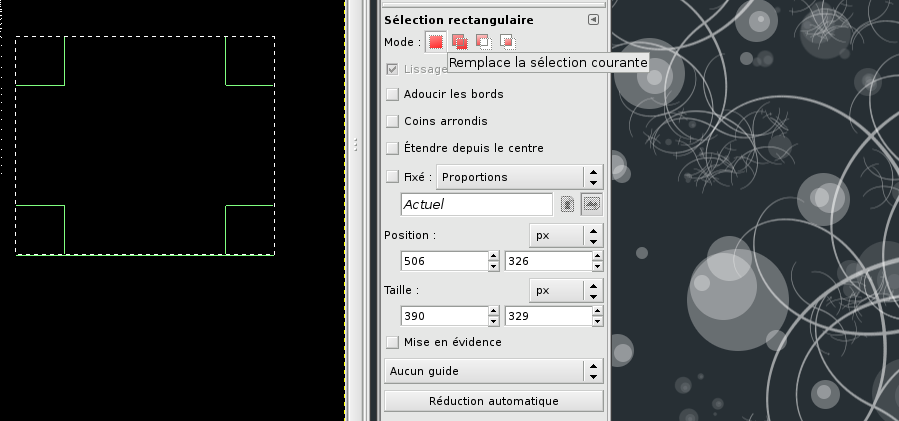The width and height of the screenshot is (899, 421).
Task: Select the replace current selection mode icon
Action: point(435,42)
